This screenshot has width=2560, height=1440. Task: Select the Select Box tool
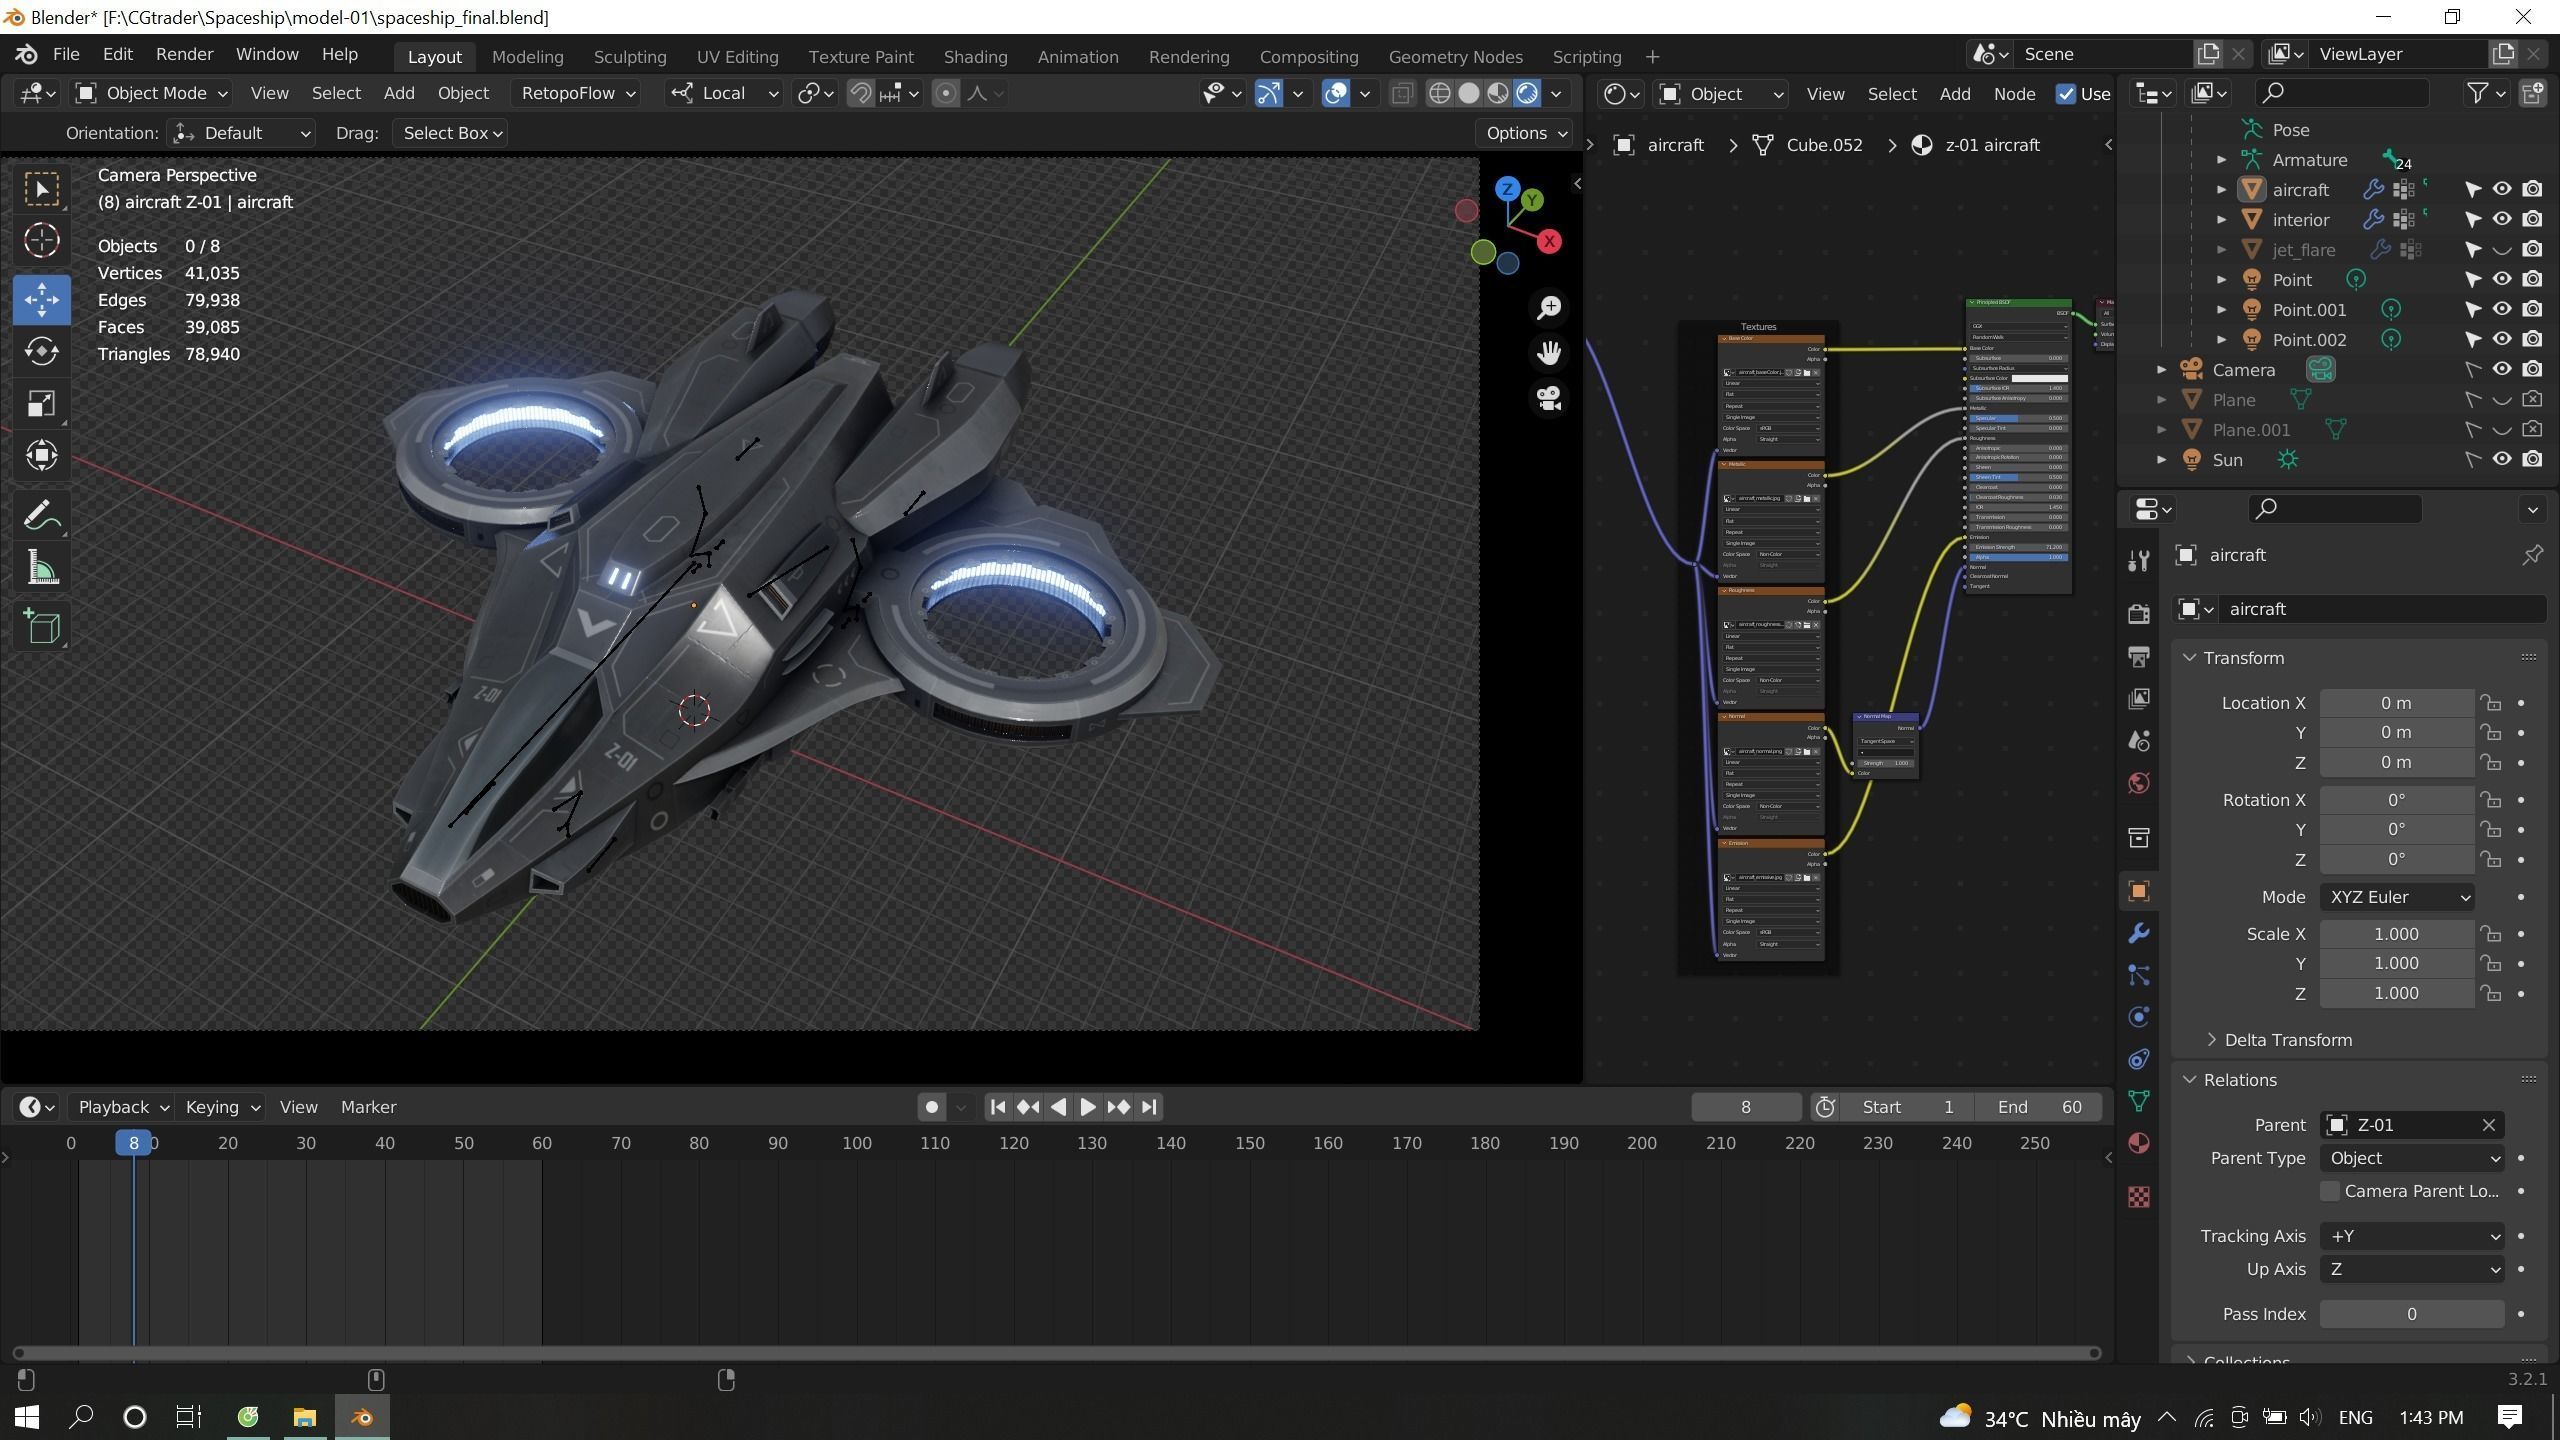coord(42,189)
